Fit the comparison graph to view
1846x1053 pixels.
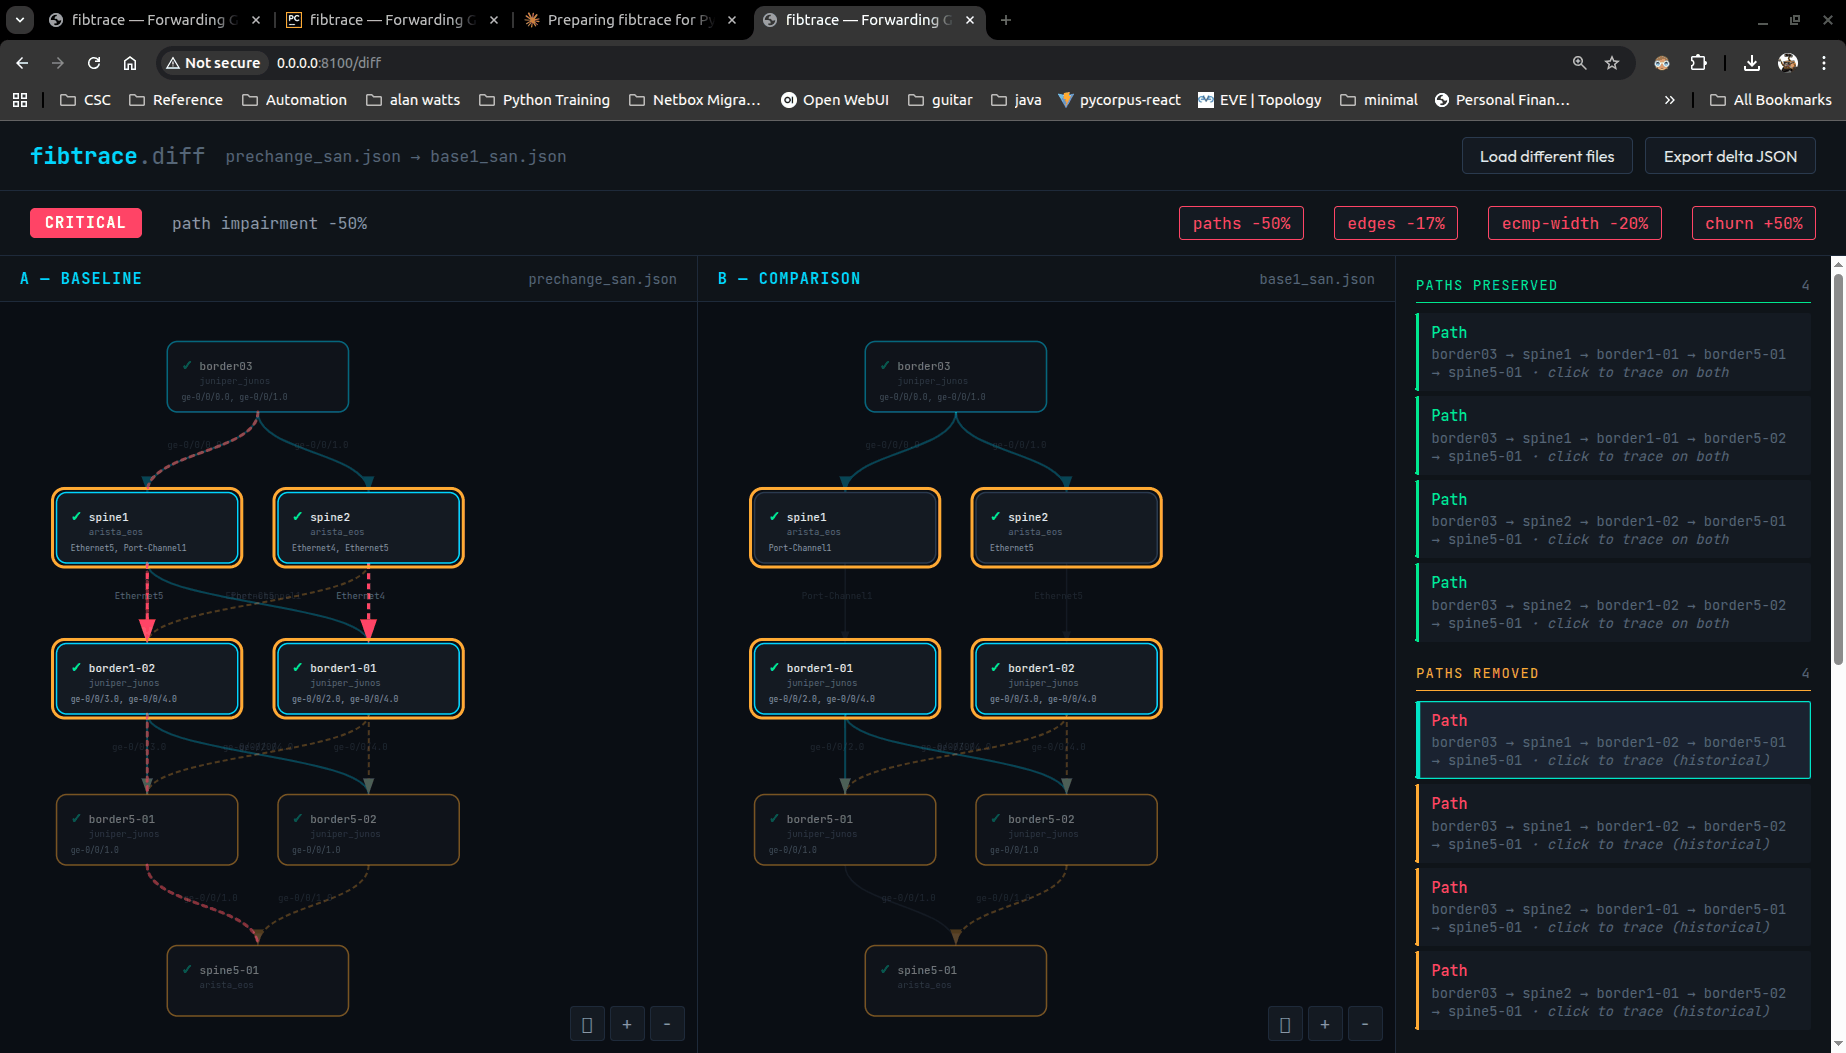pyautogui.click(x=1285, y=1023)
